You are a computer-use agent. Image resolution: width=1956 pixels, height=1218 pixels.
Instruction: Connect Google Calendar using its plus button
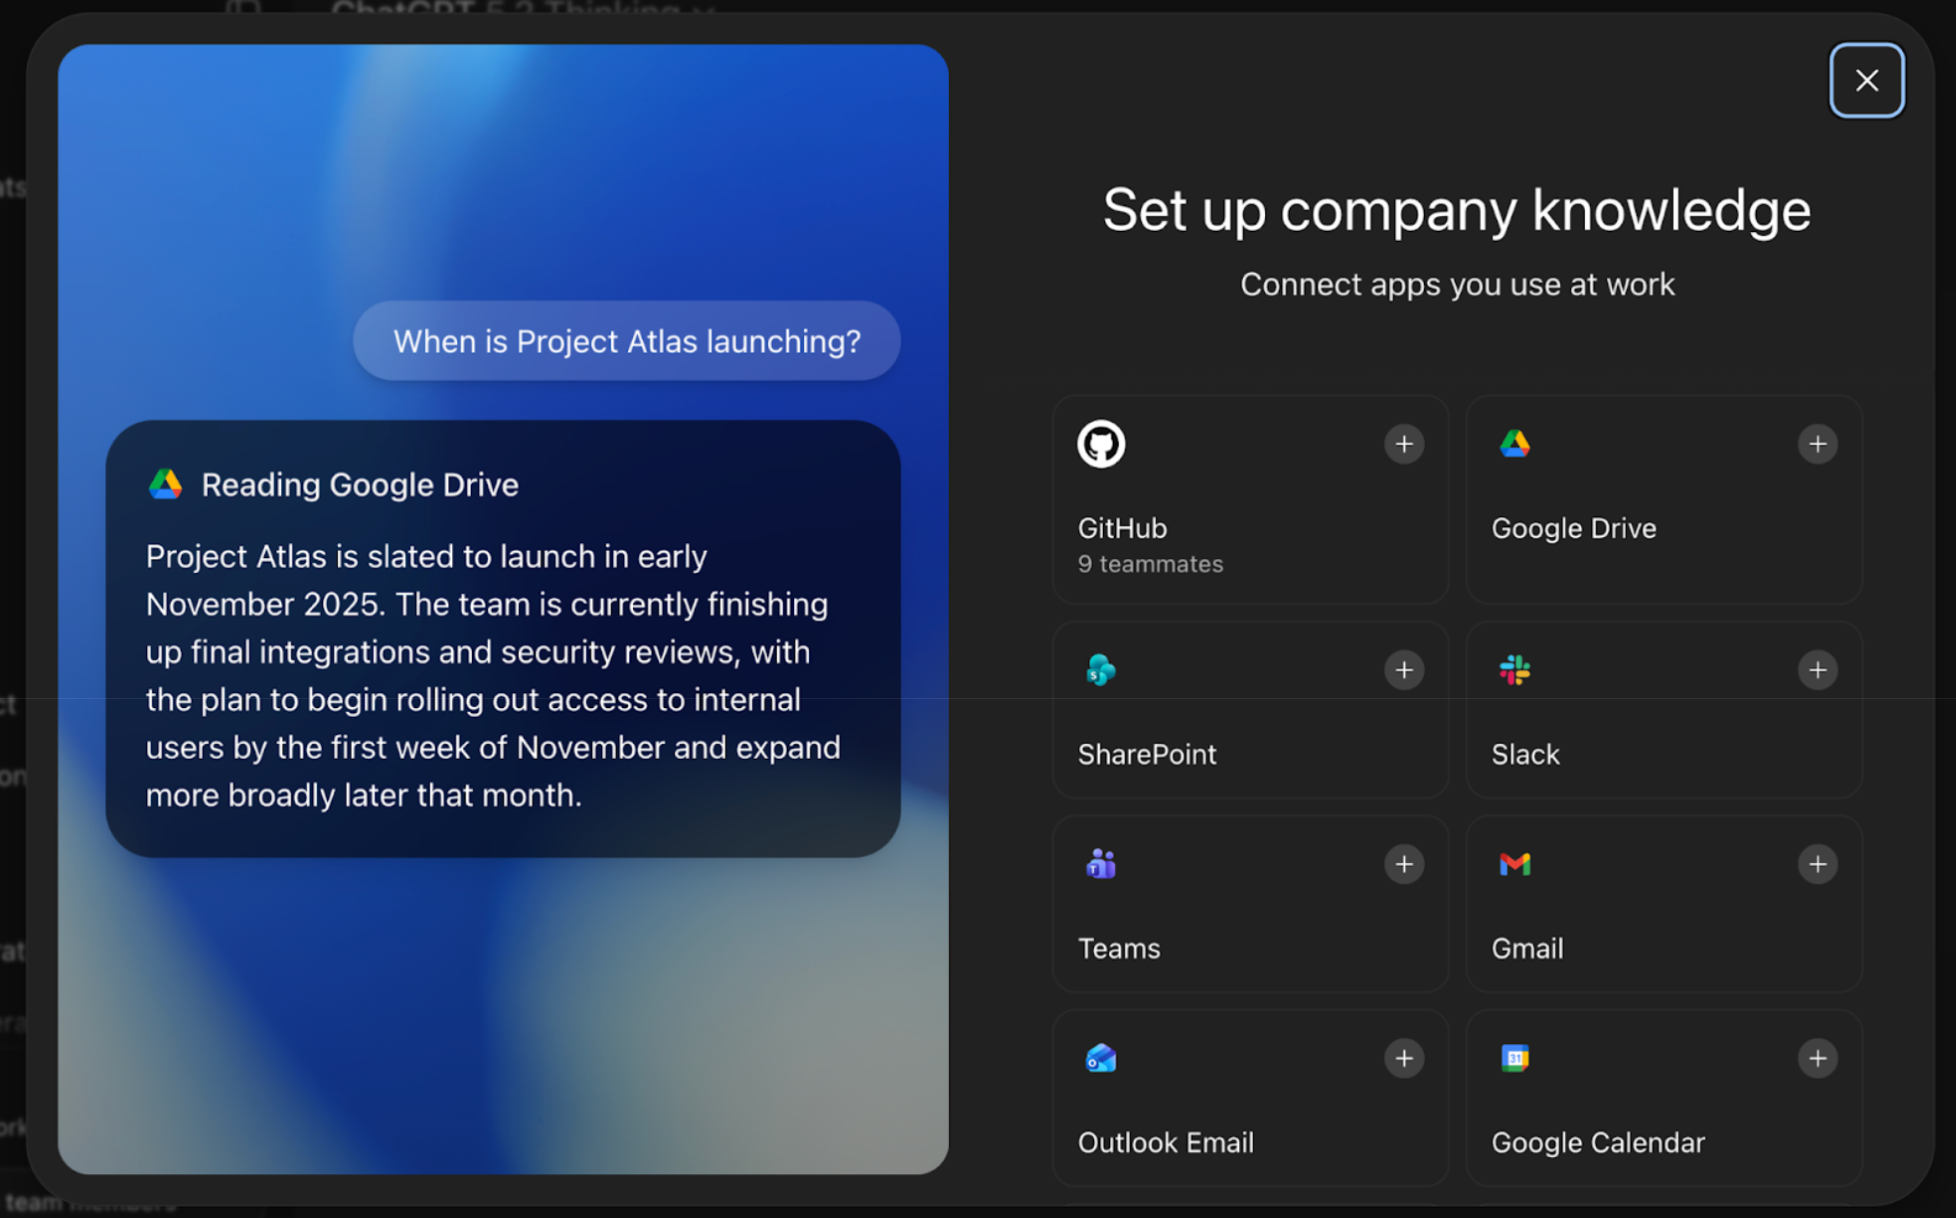tap(1818, 1058)
